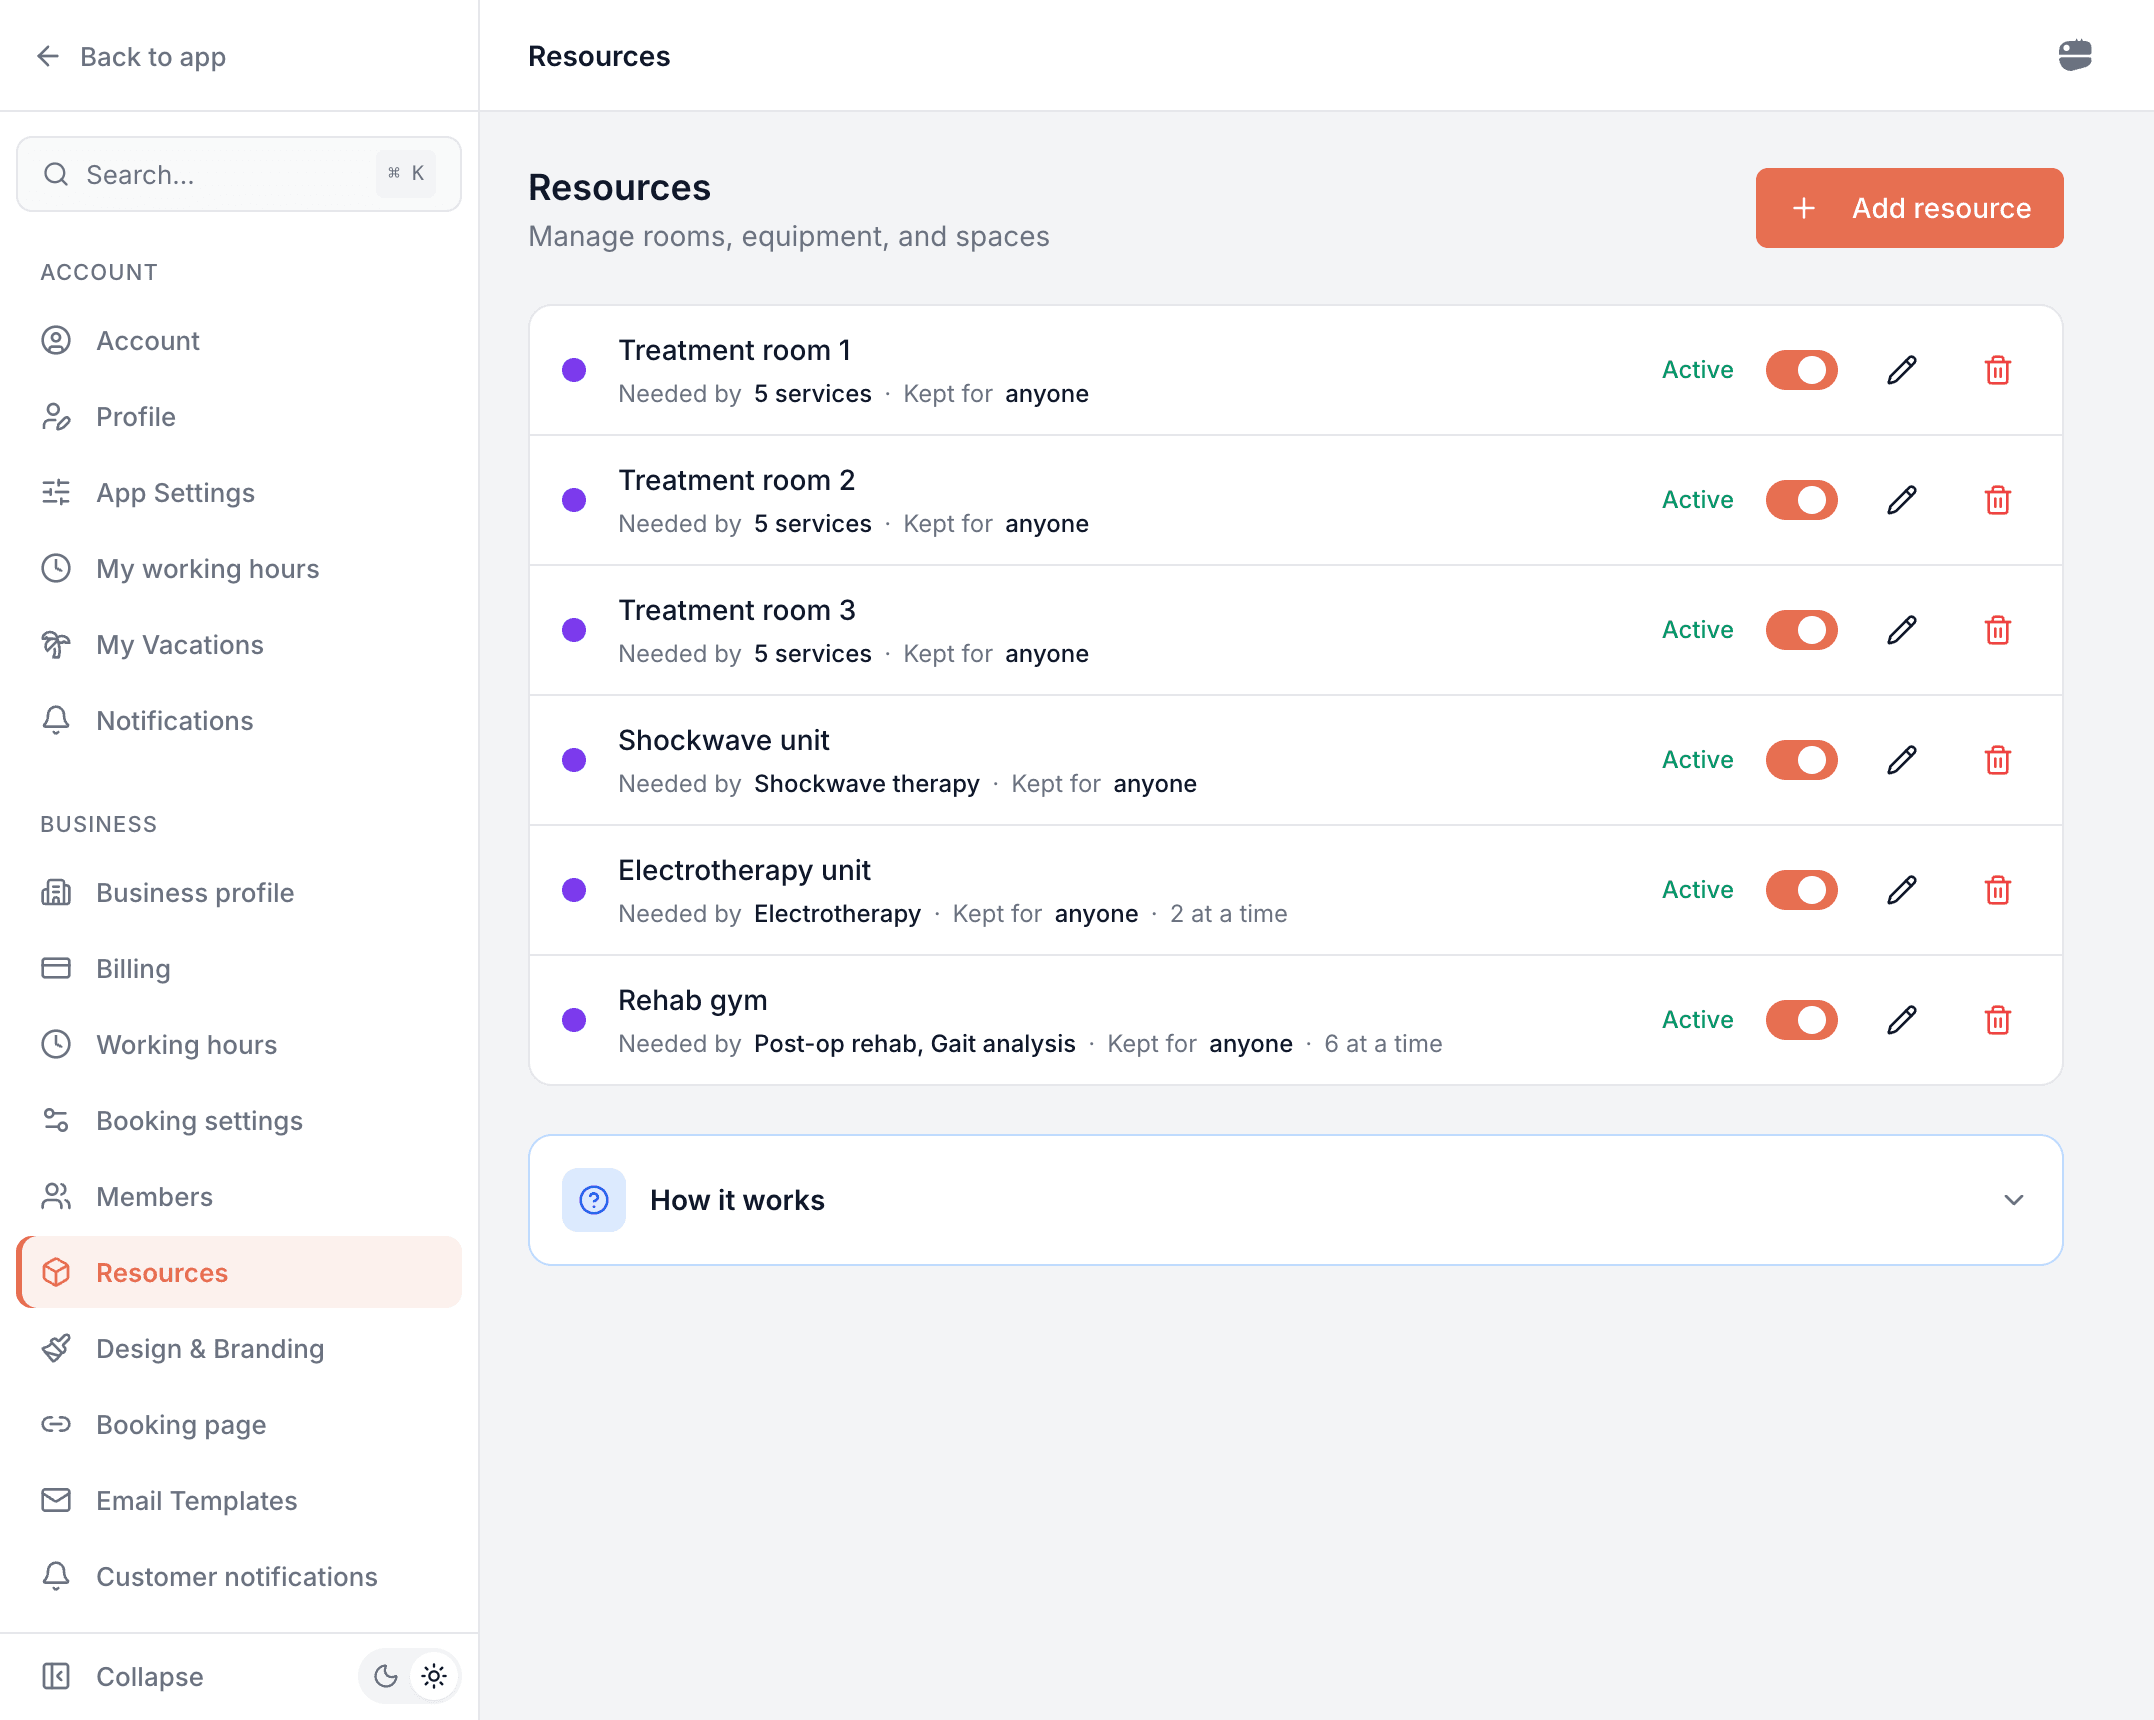Image resolution: width=2154 pixels, height=1720 pixels.
Task: Delete Treatment room 2 via trash icon
Action: 1998,500
